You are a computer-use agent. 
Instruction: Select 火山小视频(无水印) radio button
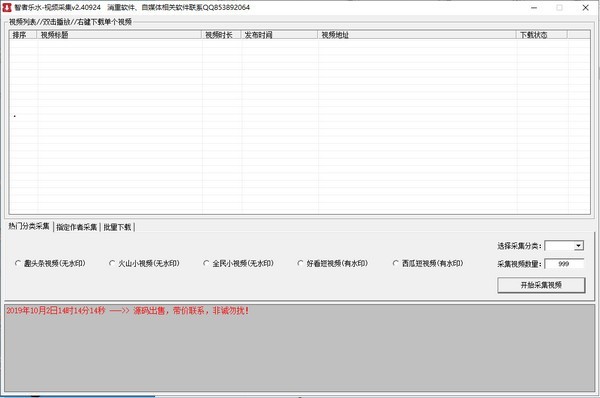[144, 263]
